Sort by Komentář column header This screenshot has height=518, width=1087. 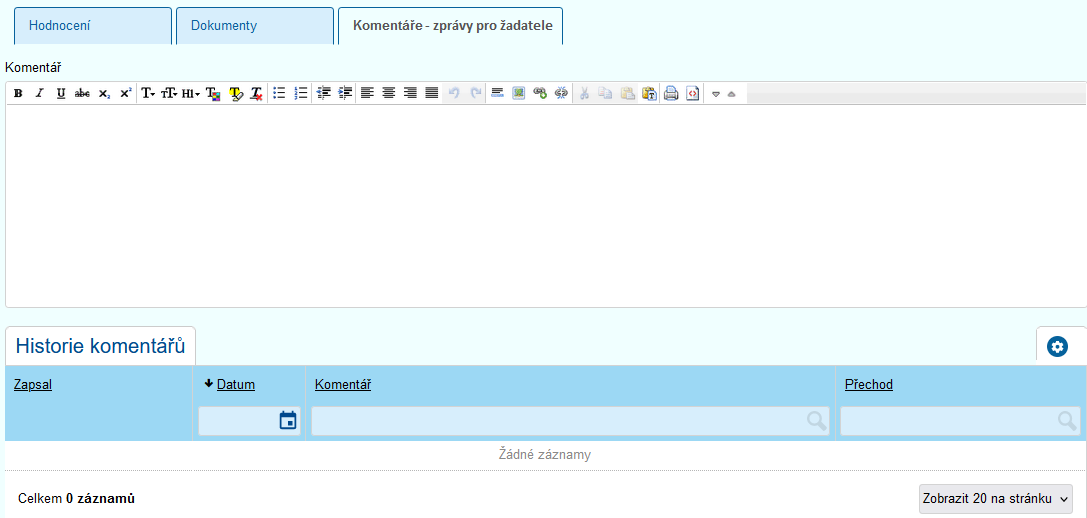pyautogui.click(x=342, y=385)
